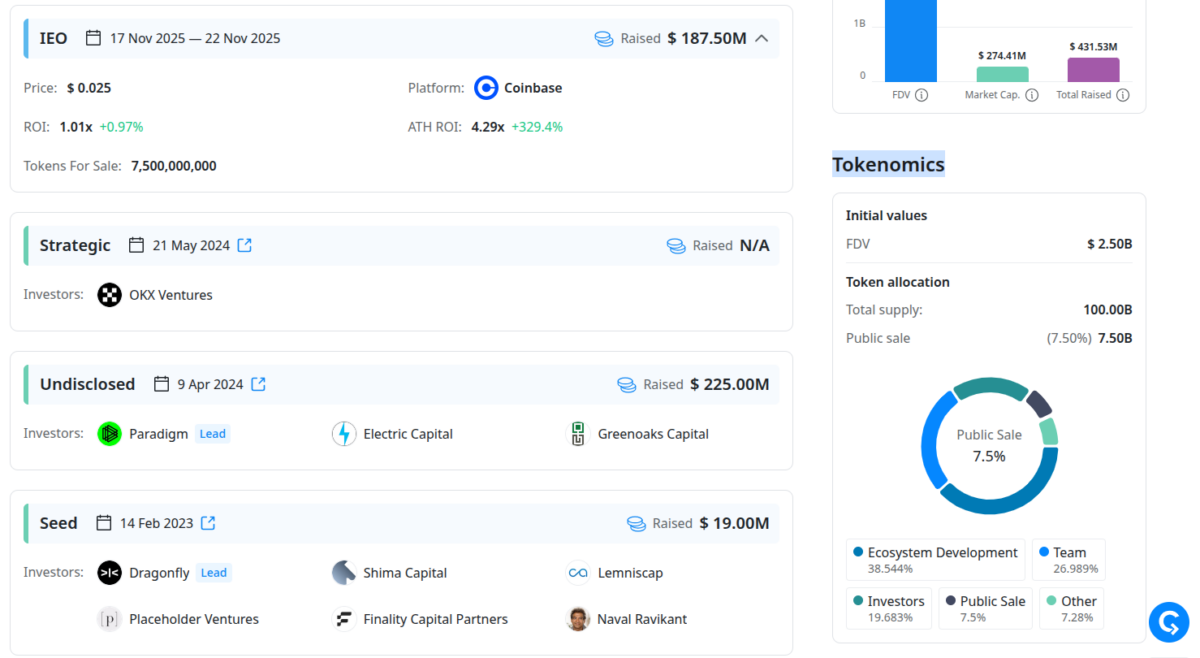Click Naval Ravikant's avatar photo

(578, 618)
